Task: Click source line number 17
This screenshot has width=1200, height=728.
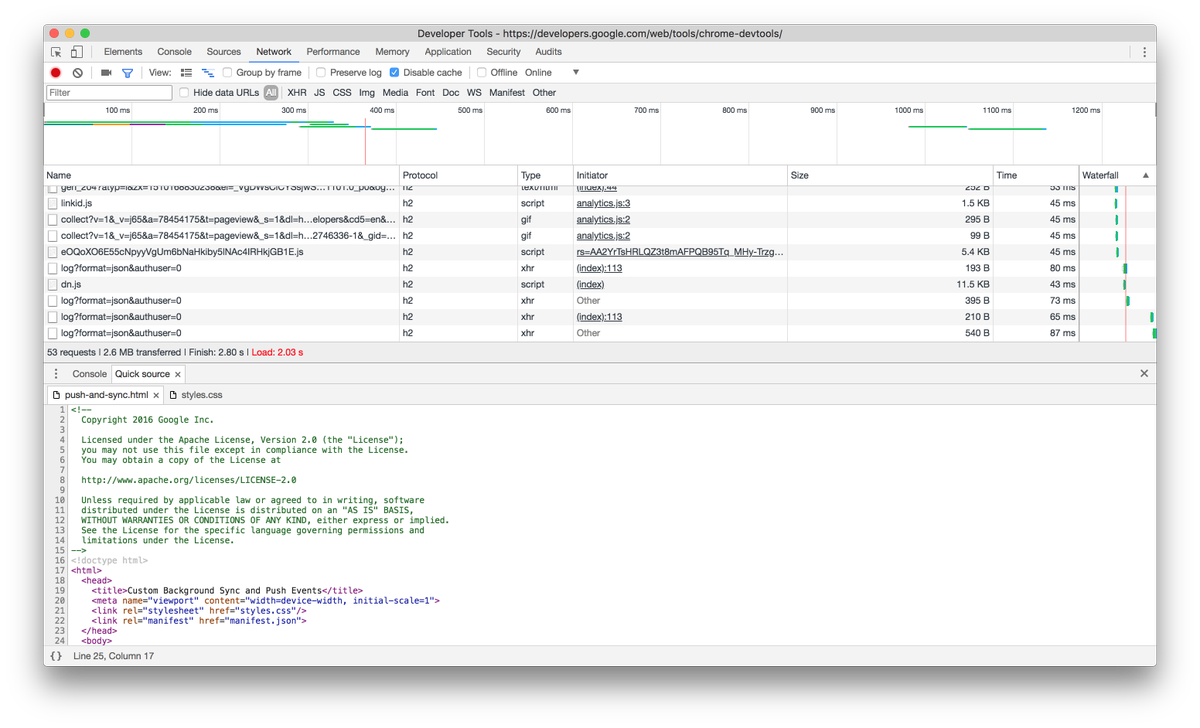Action: click(61, 570)
